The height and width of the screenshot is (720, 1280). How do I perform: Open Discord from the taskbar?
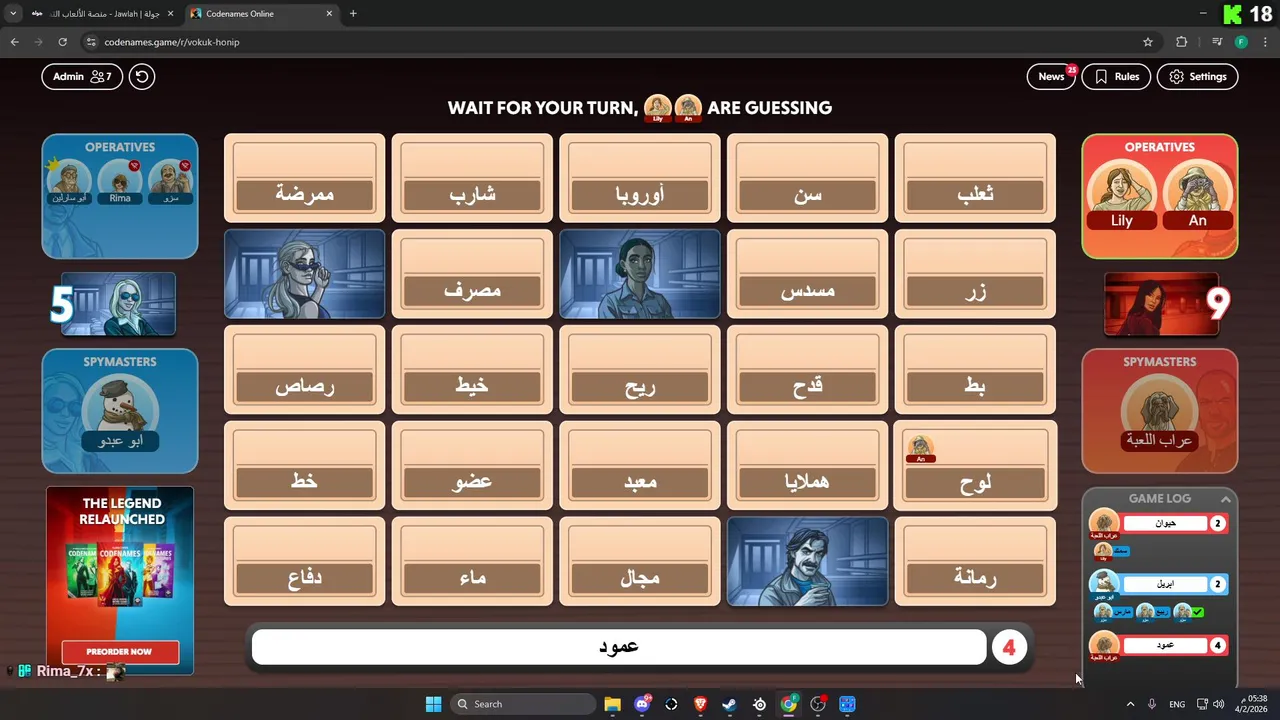click(x=642, y=704)
